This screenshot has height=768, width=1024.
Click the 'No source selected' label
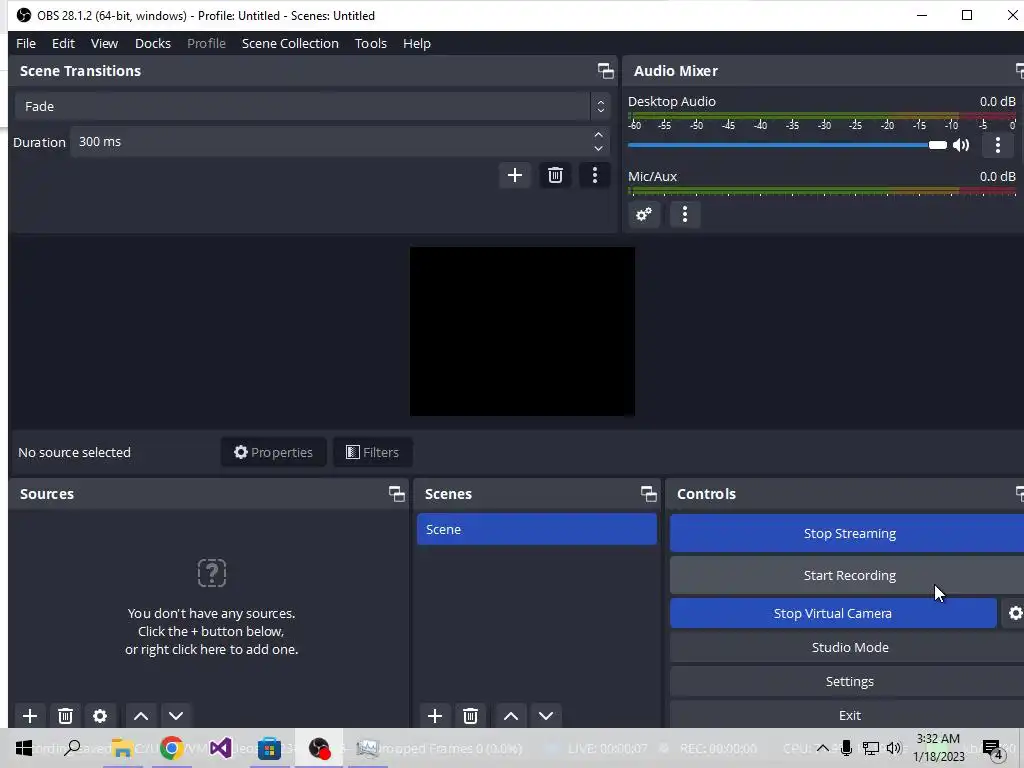click(x=74, y=452)
